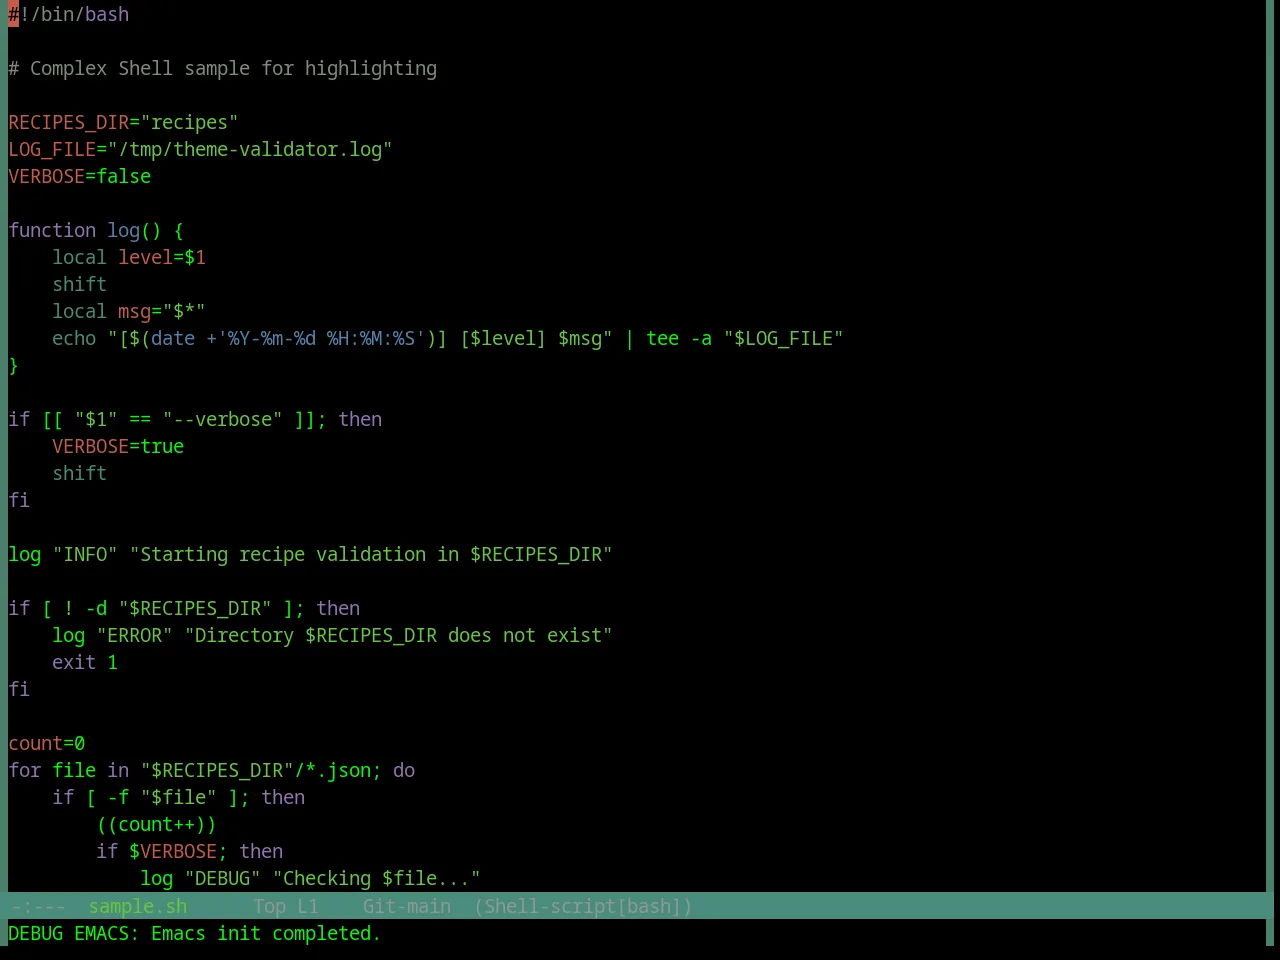Click the closing brace of log function
The height and width of the screenshot is (960, 1280).
click(13, 365)
